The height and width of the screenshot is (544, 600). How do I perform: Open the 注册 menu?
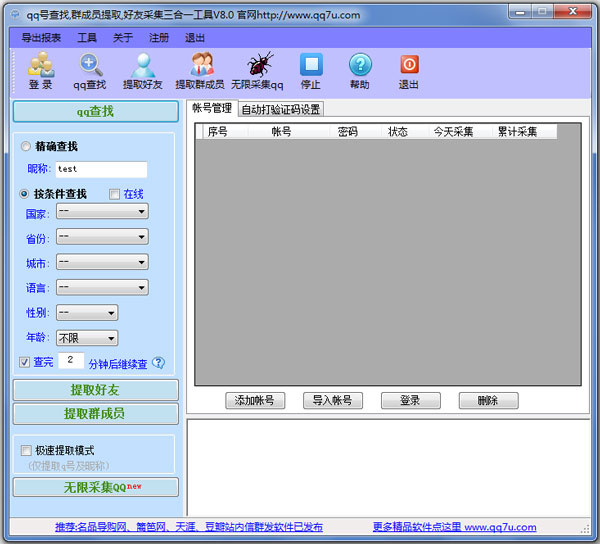(159, 38)
